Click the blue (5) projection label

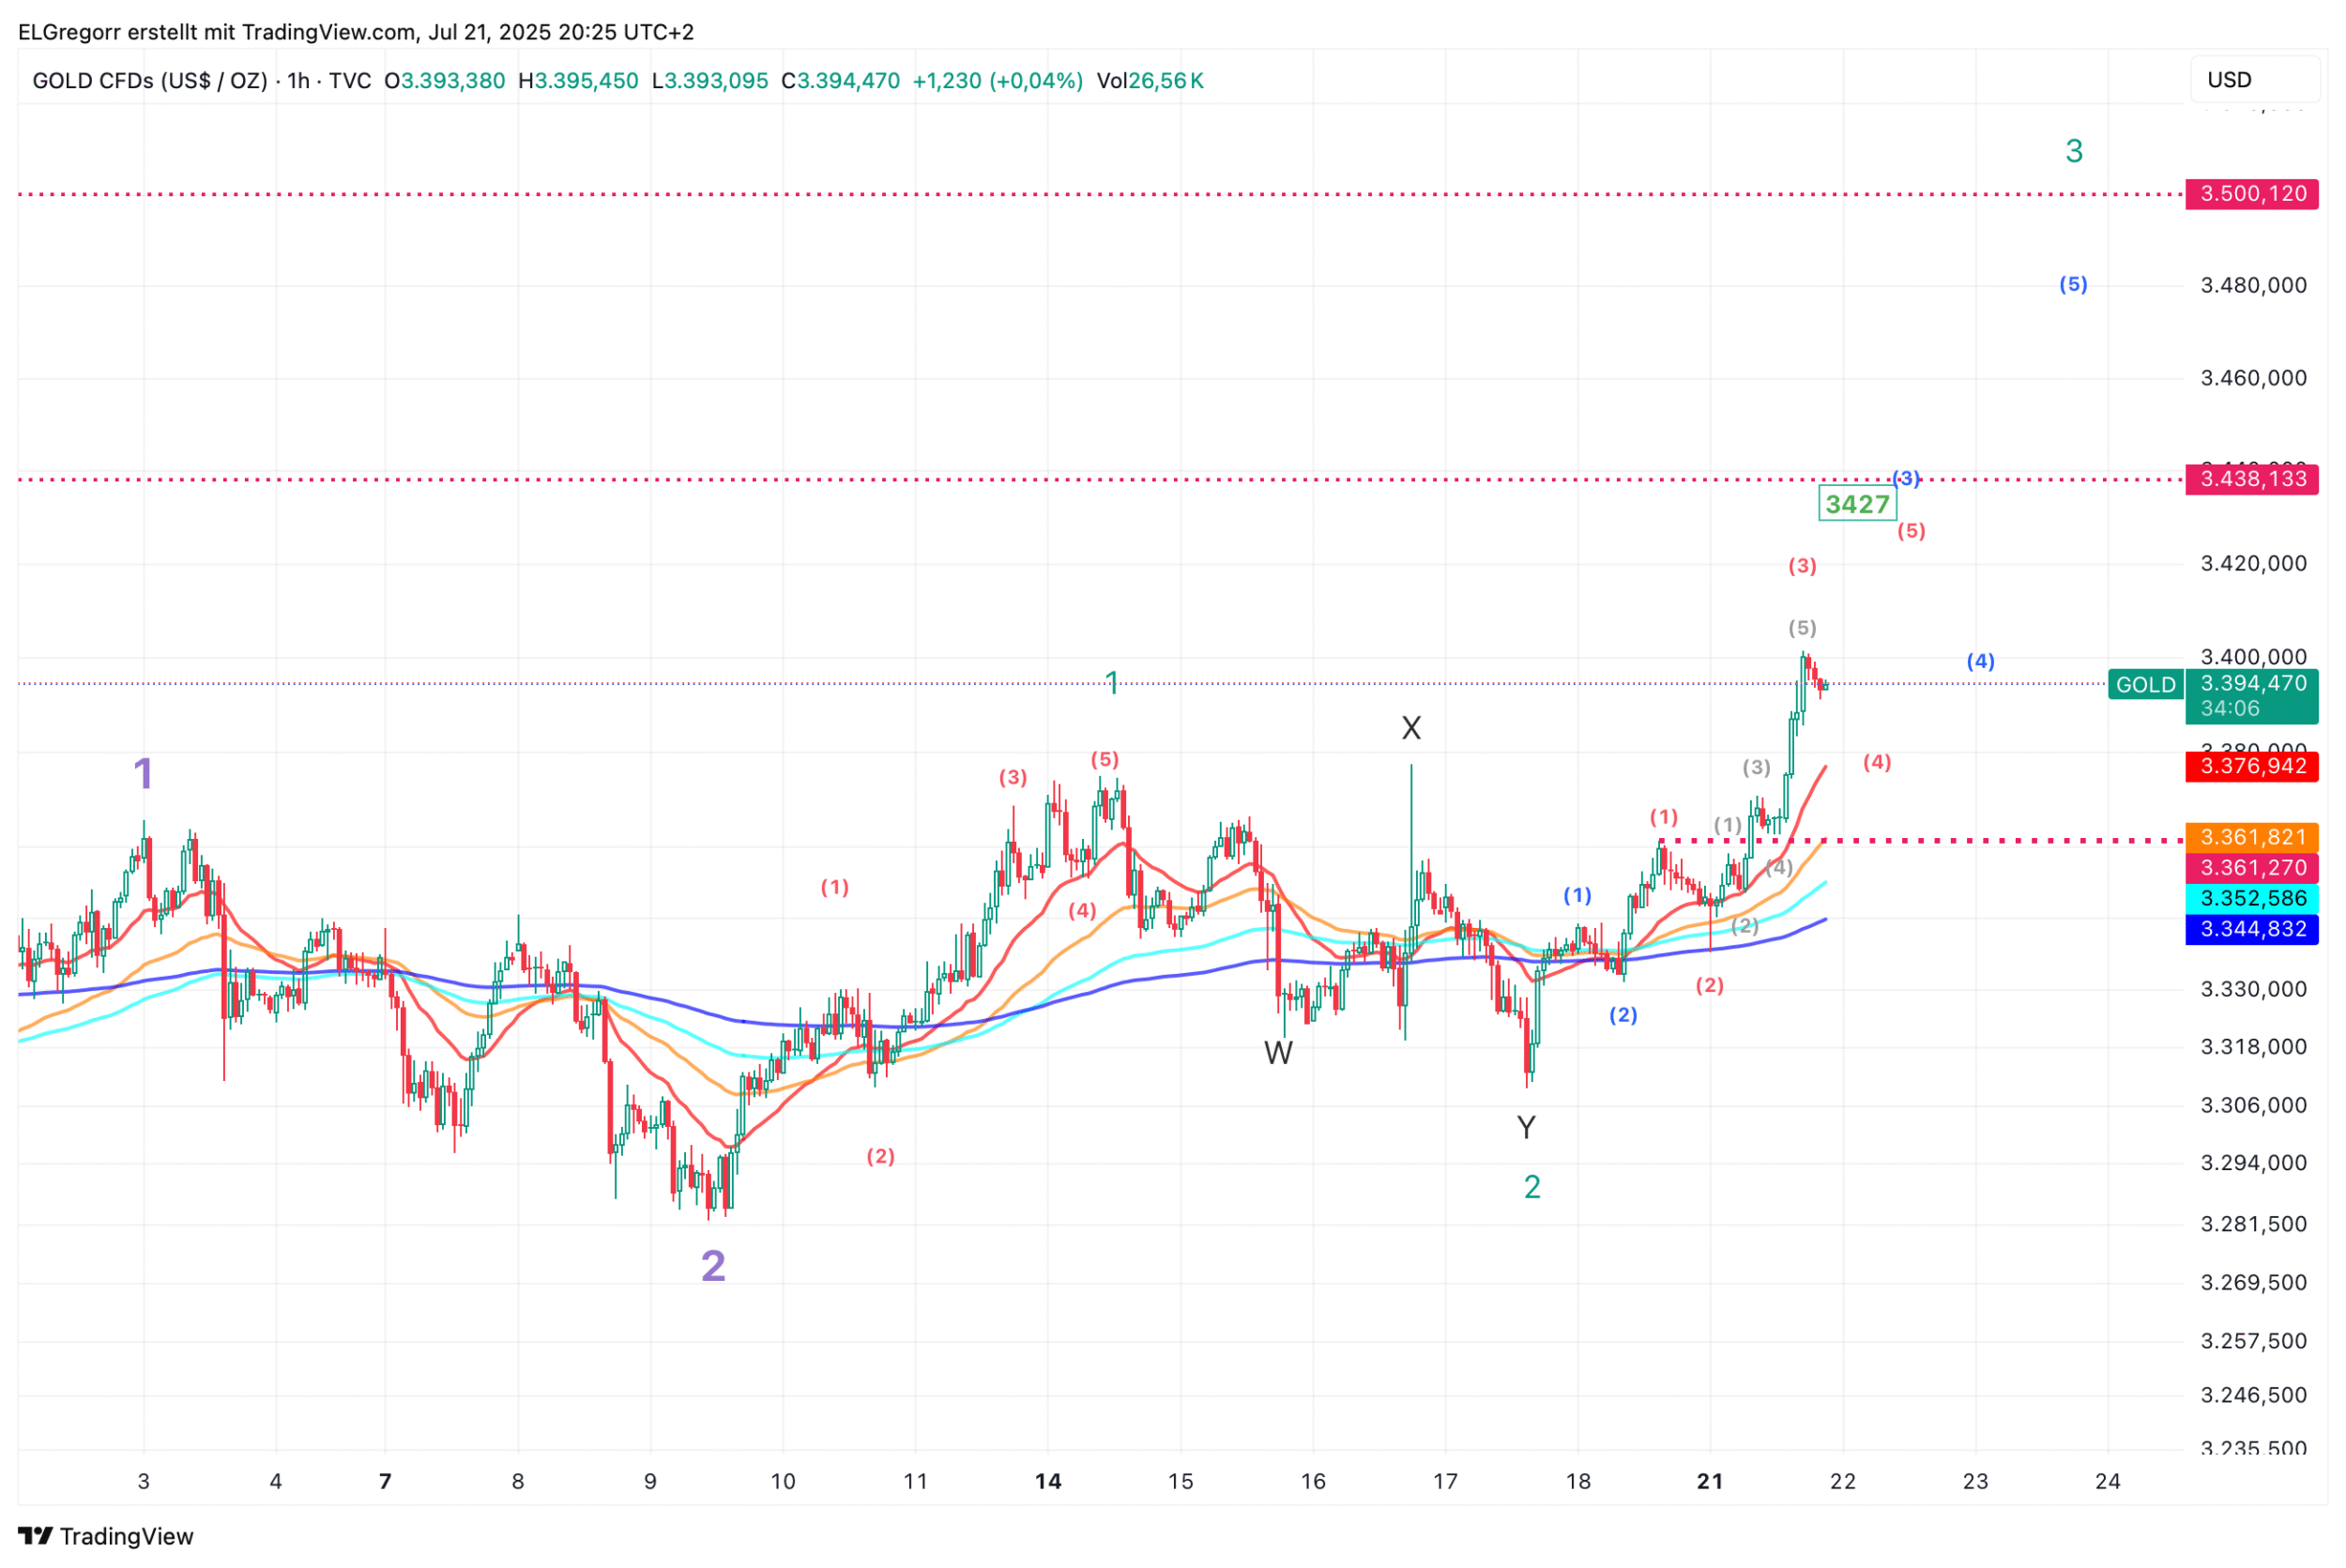[x=2073, y=285]
